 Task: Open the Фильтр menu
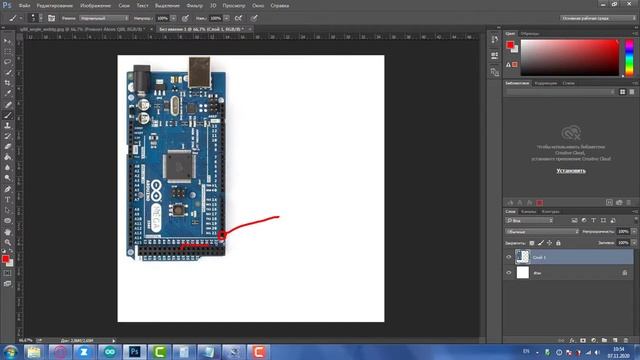click(195, 6)
